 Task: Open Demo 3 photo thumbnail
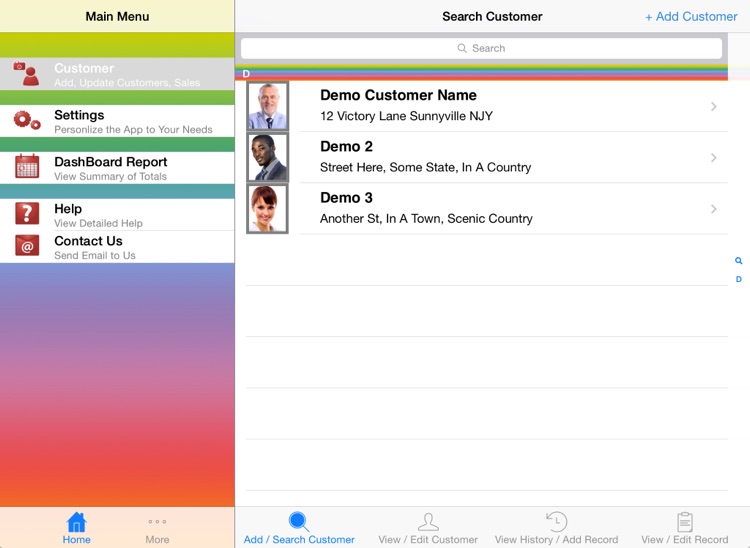267,209
